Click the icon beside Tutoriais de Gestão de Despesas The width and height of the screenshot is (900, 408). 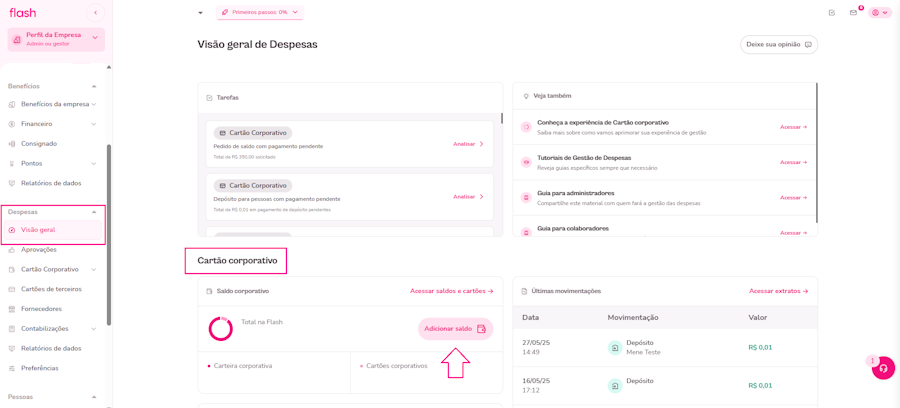point(525,162)
